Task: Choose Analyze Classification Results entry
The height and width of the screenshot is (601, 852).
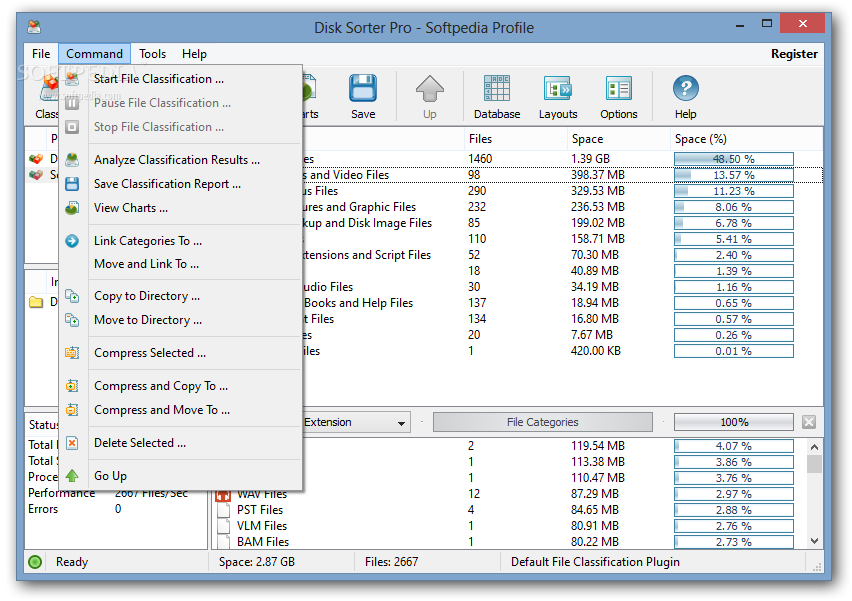Action: point(180,160)
